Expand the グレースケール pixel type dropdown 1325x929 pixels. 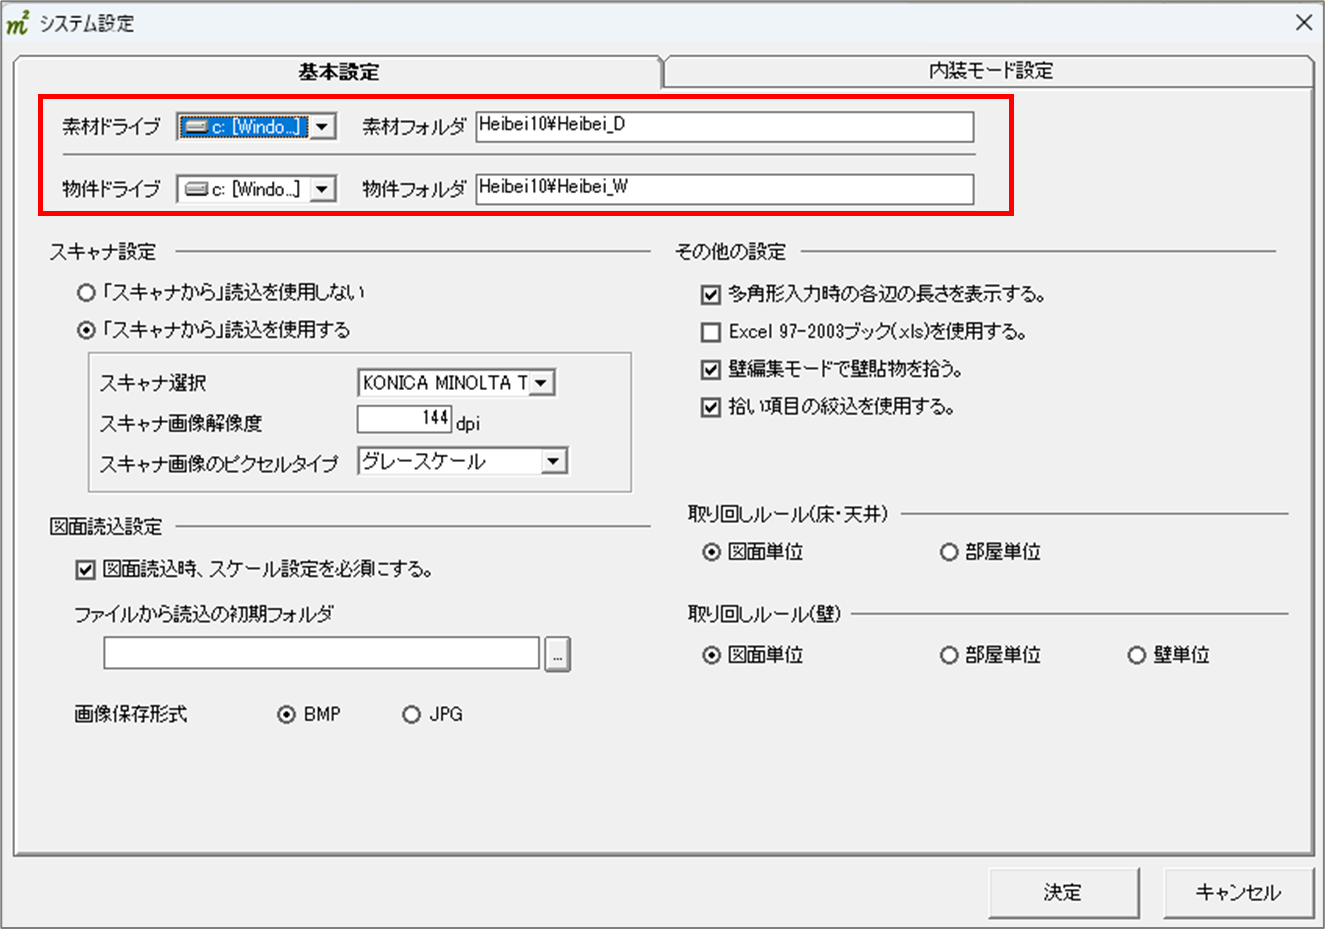(x=553, y=461)
